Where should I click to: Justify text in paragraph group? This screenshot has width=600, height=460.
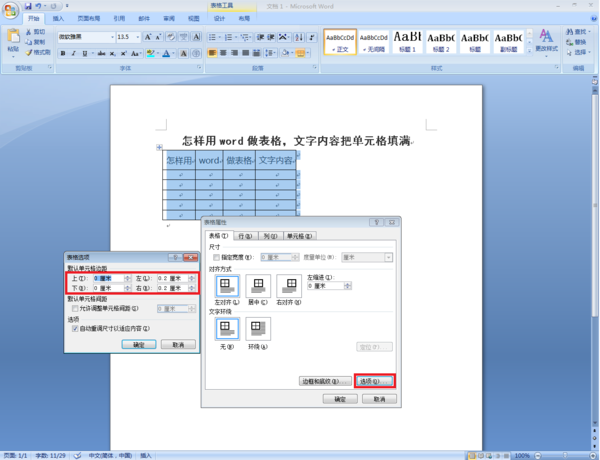(245, 53)
